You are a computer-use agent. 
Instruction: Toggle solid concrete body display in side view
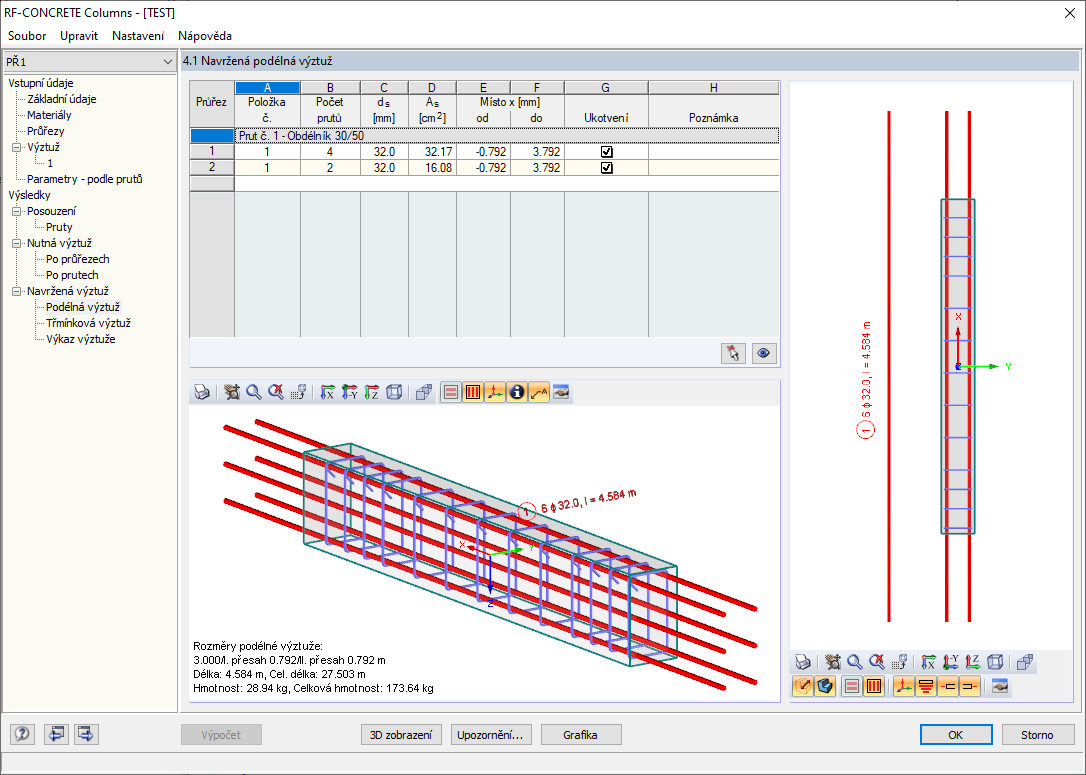click(x=826, y=686)
